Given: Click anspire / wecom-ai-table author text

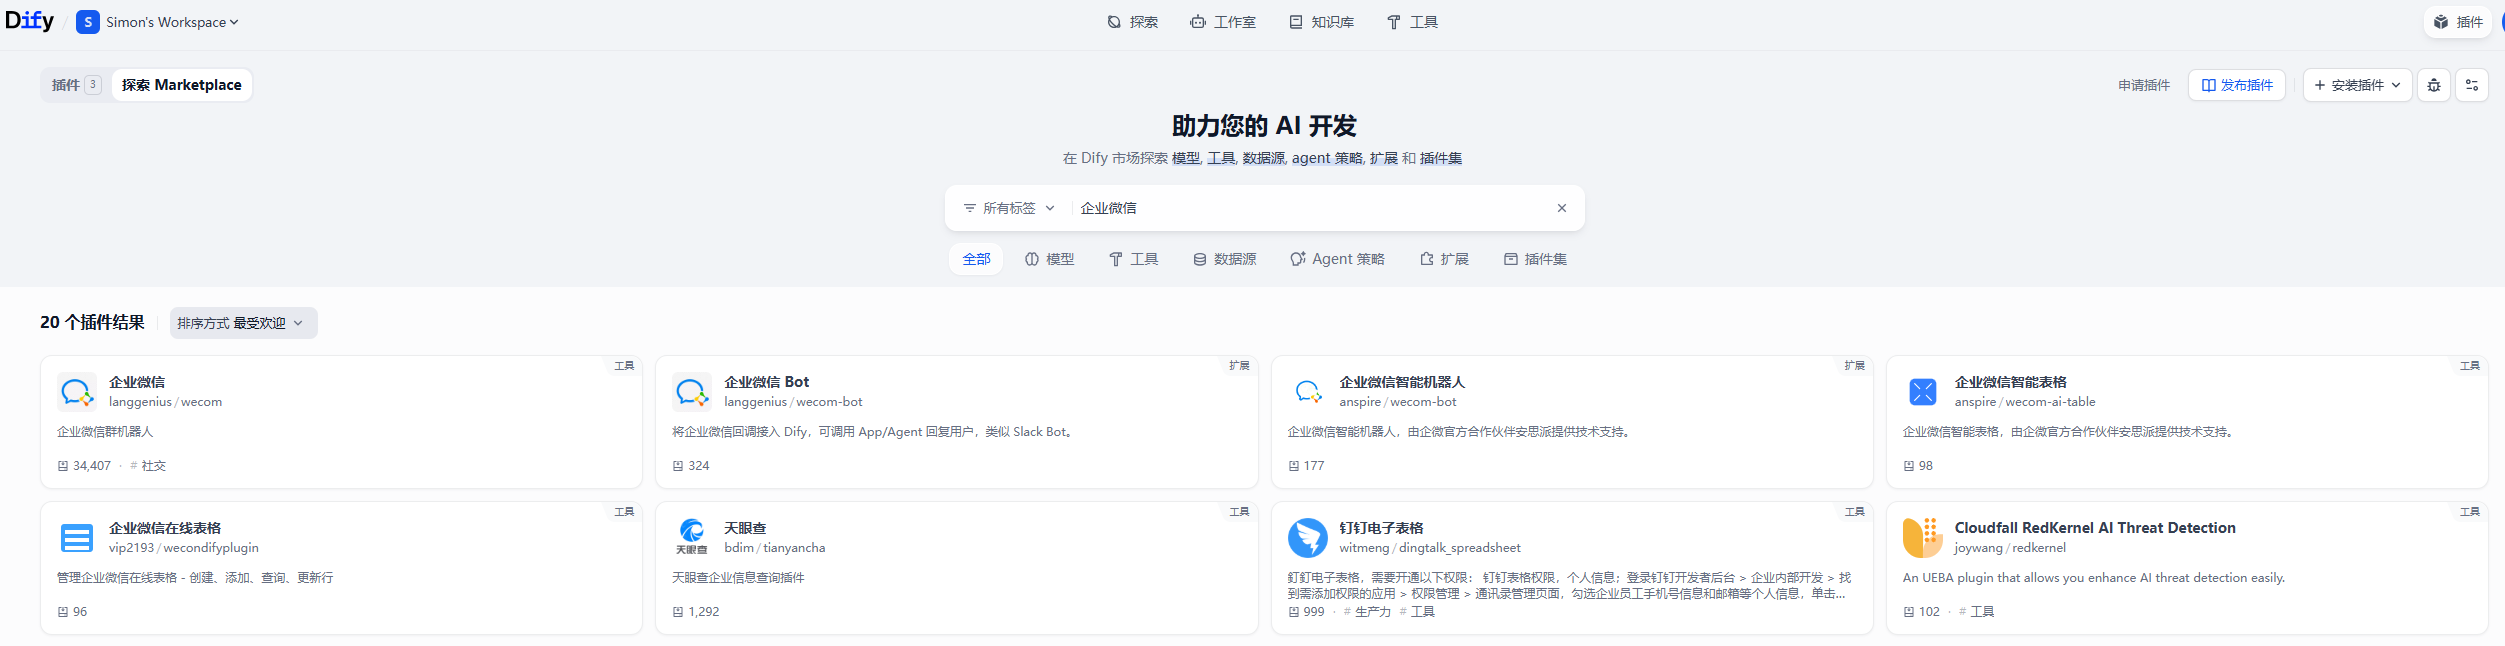Looking at the screenshot, I should tap(2025, 402).
